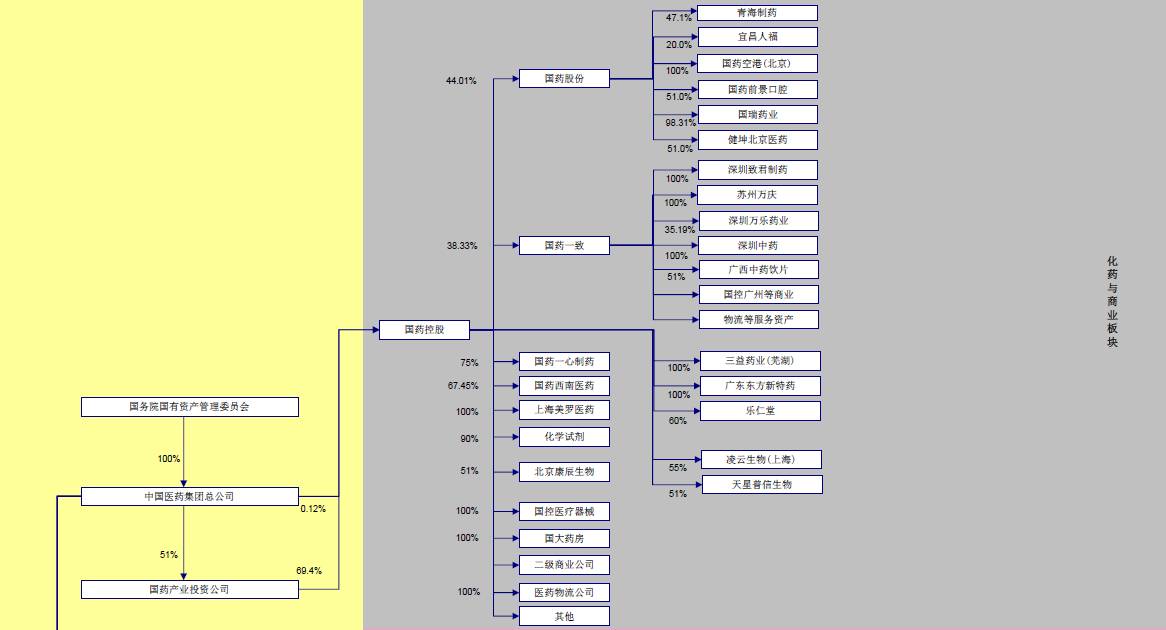Click the 35.19% percentage label
Image resolution: width=1166 pixels, height=630 pixels.
click(680, 230)
